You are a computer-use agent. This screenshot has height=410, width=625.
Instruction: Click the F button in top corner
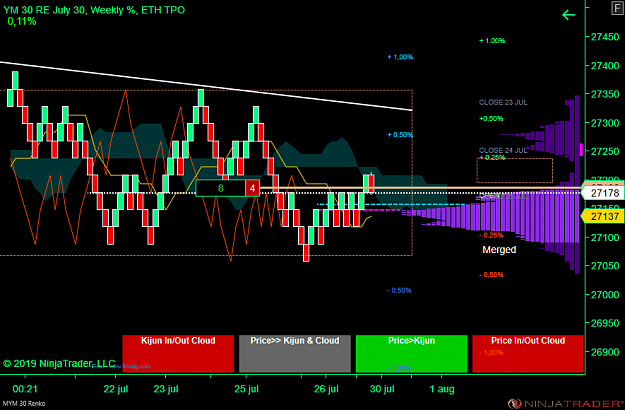coord(618,8)
